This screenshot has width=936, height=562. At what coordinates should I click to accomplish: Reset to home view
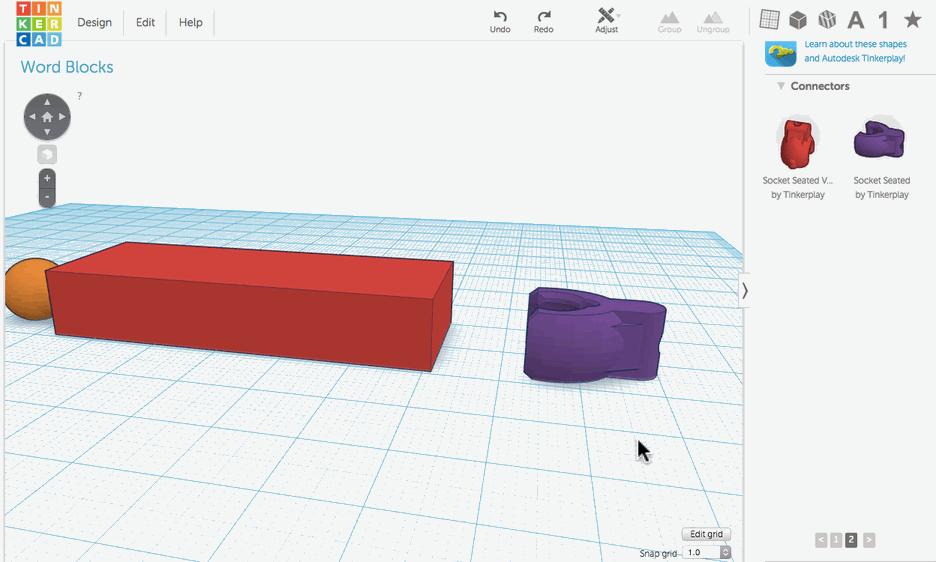pyautogui.click(x=47, y=117)
